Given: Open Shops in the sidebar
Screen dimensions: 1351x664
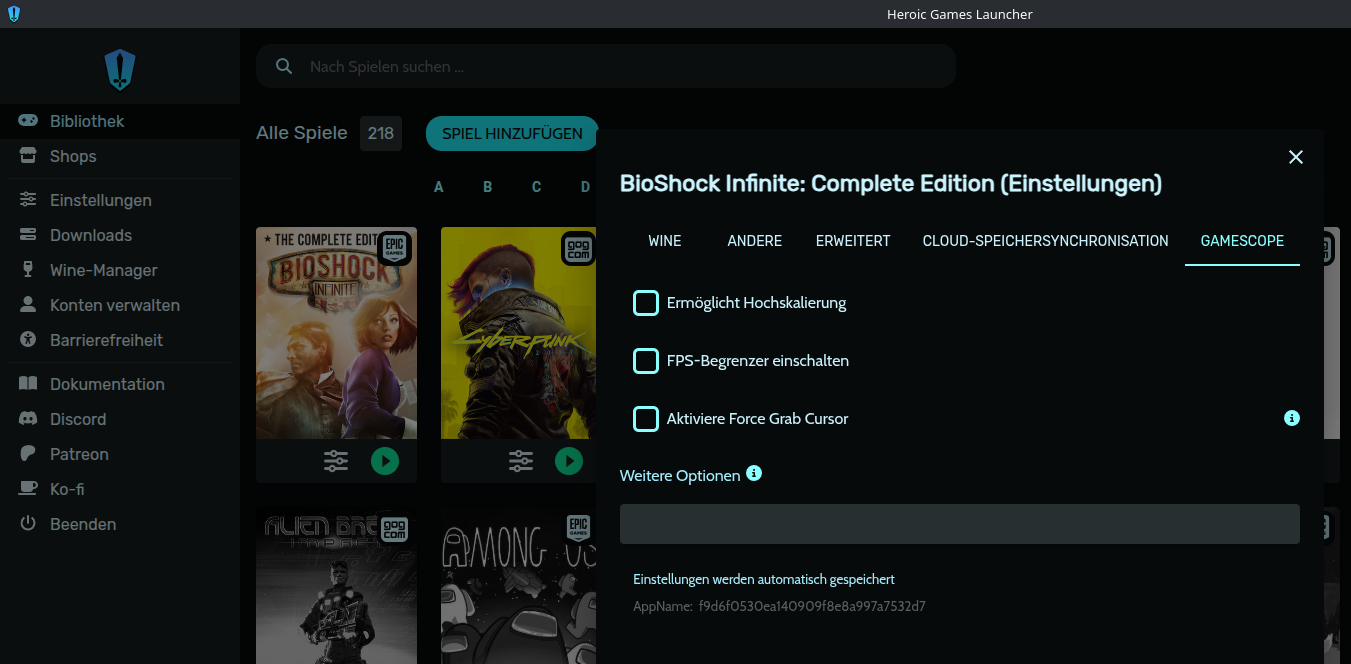Looking at the screenshot, I should [x=120, y=156].
